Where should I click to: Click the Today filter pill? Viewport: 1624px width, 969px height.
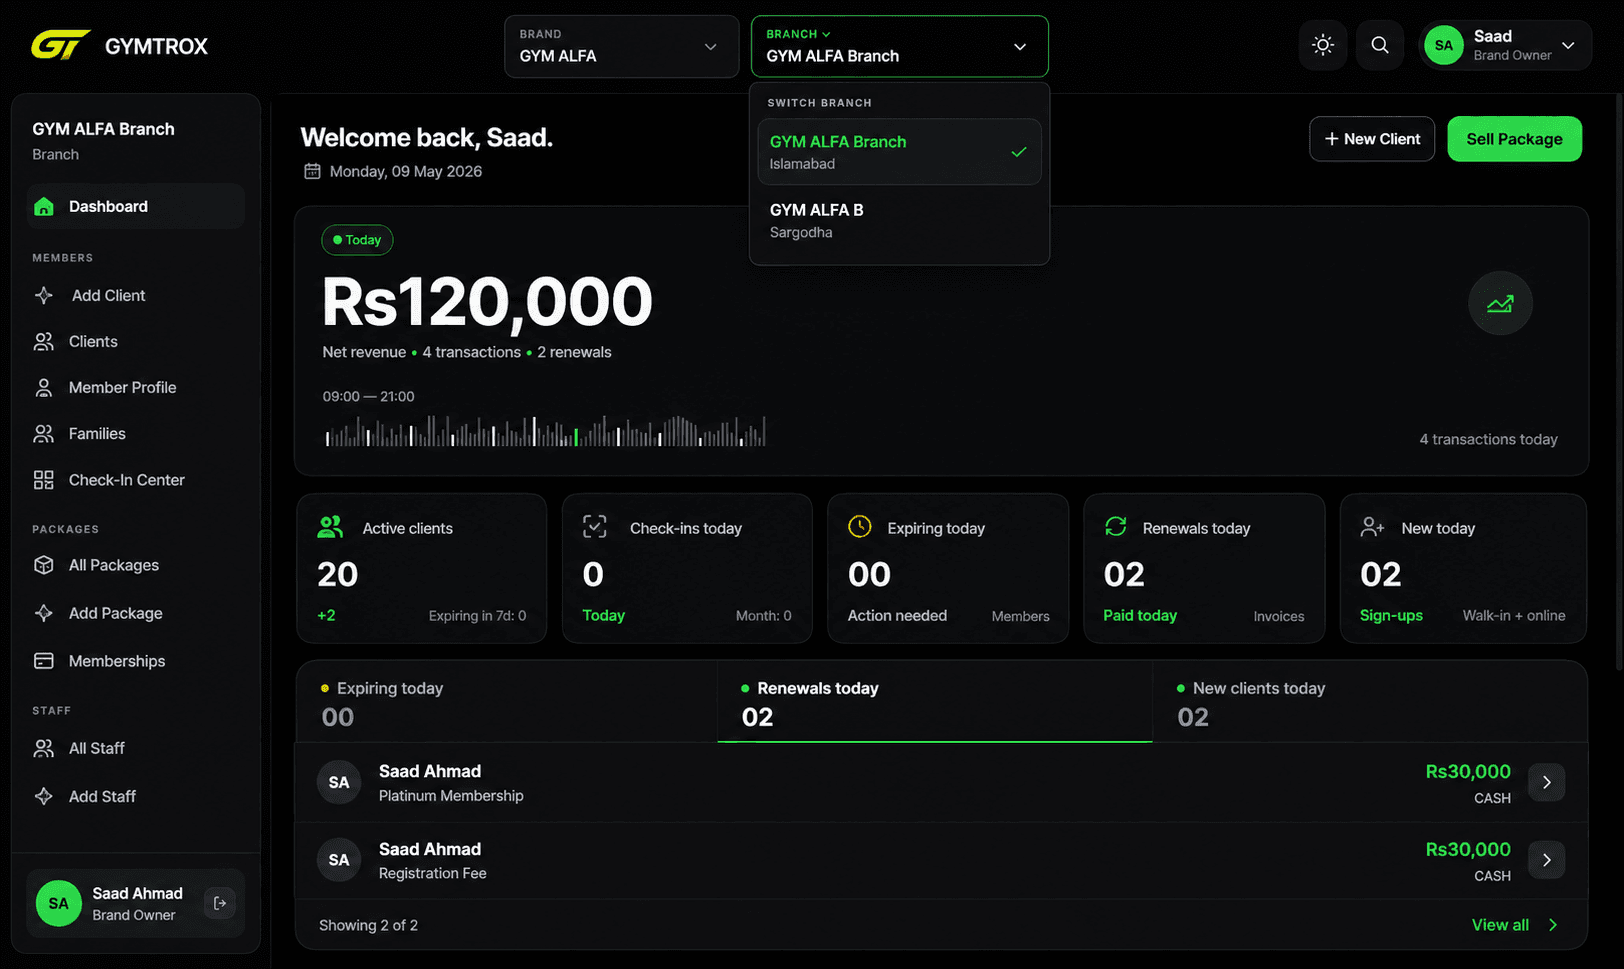357,240
